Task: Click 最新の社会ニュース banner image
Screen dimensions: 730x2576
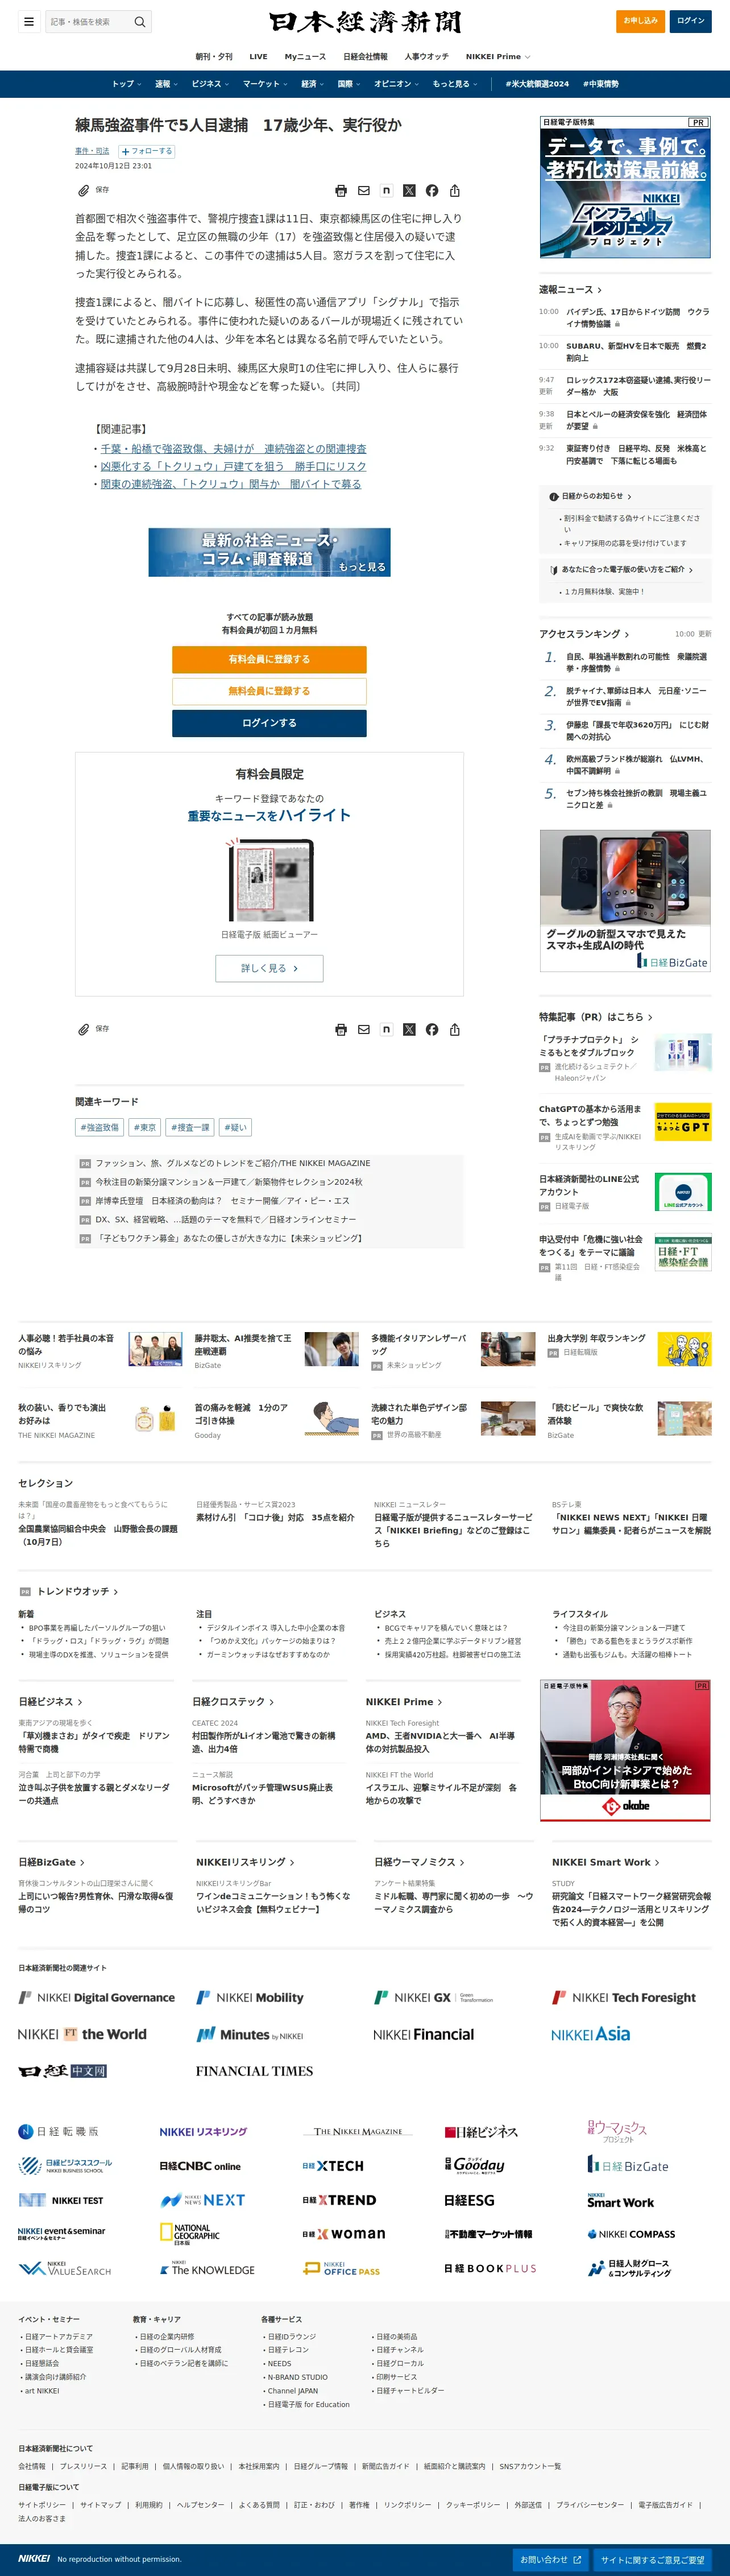Action: 269,552
